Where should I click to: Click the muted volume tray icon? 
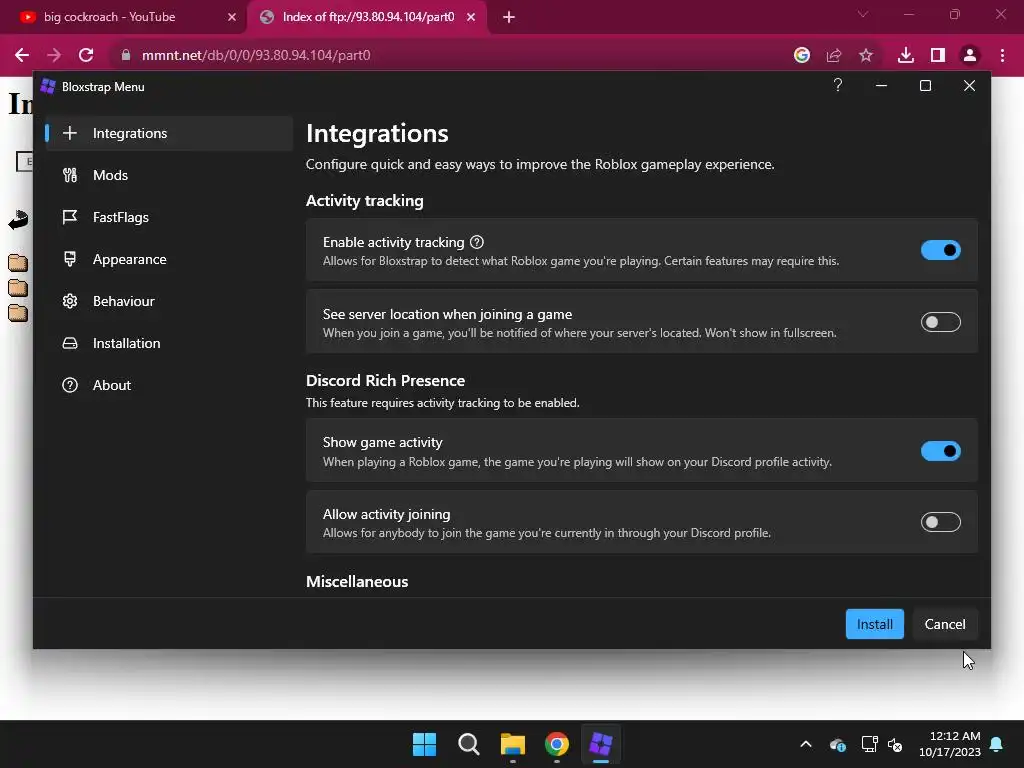[895, 744]
